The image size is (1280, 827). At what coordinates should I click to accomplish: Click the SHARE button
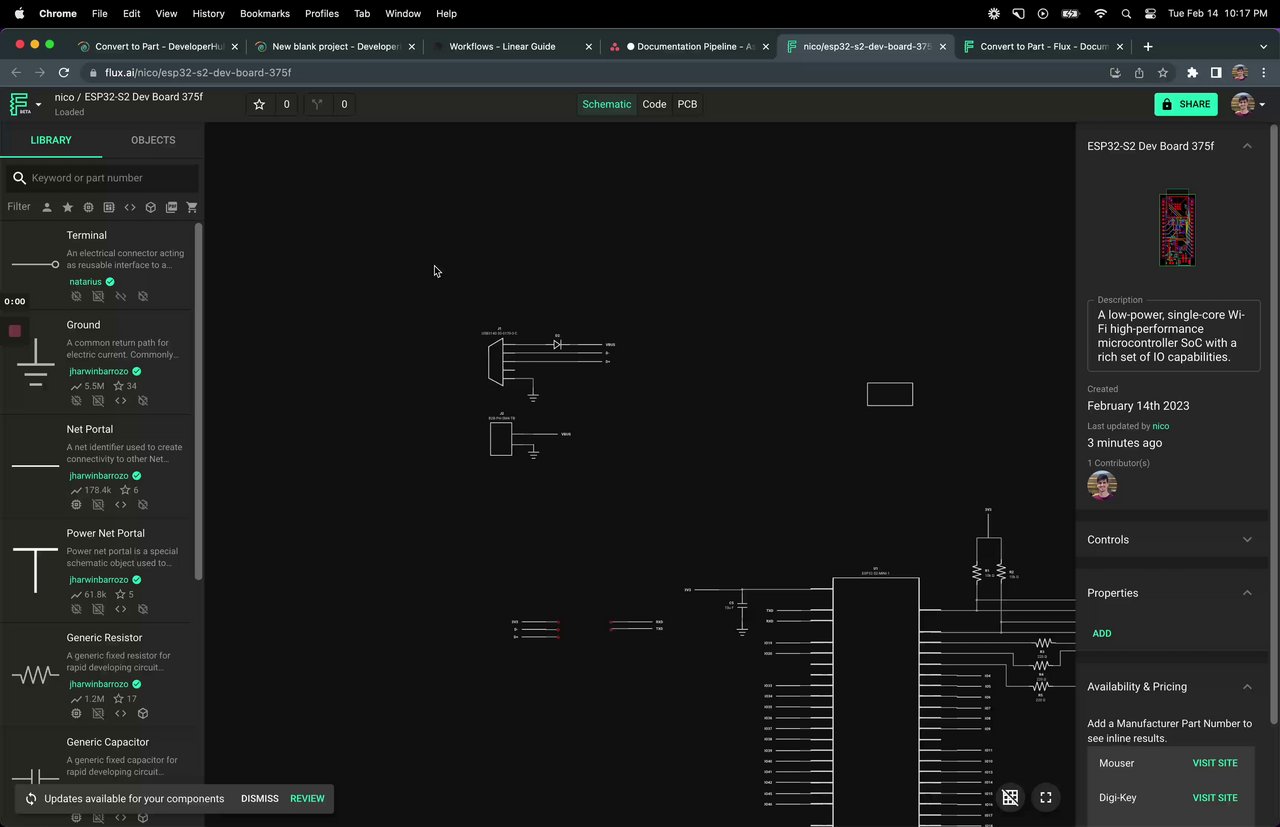[x=1186, y=104]
